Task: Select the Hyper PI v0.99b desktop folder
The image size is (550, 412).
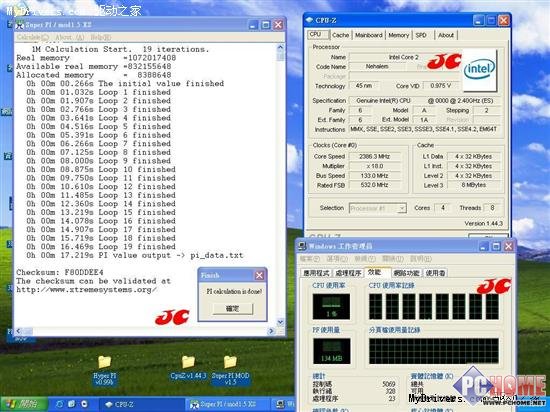Action: tap(104, 370)
